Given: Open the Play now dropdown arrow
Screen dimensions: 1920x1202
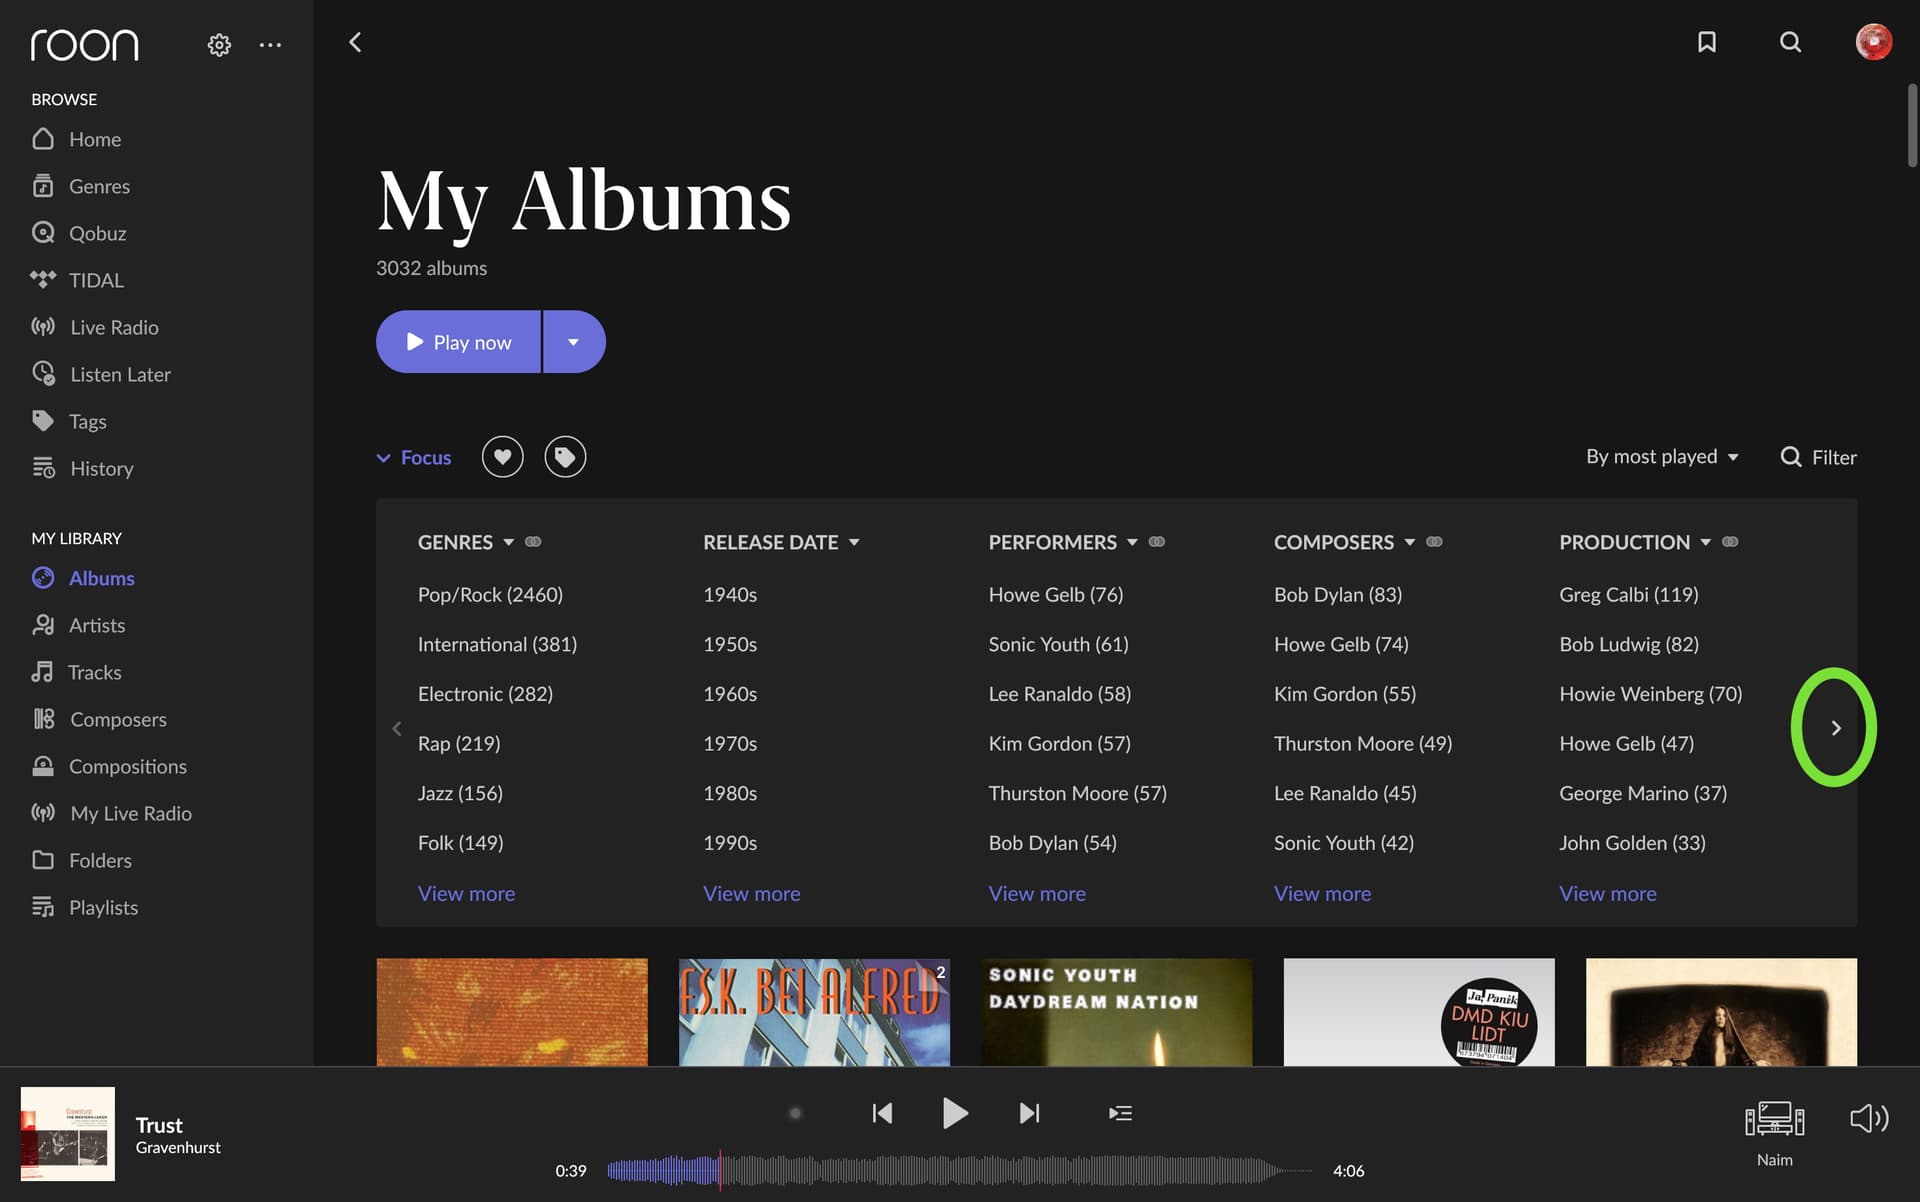Looking at the screenshot, I should click(574, 342).
